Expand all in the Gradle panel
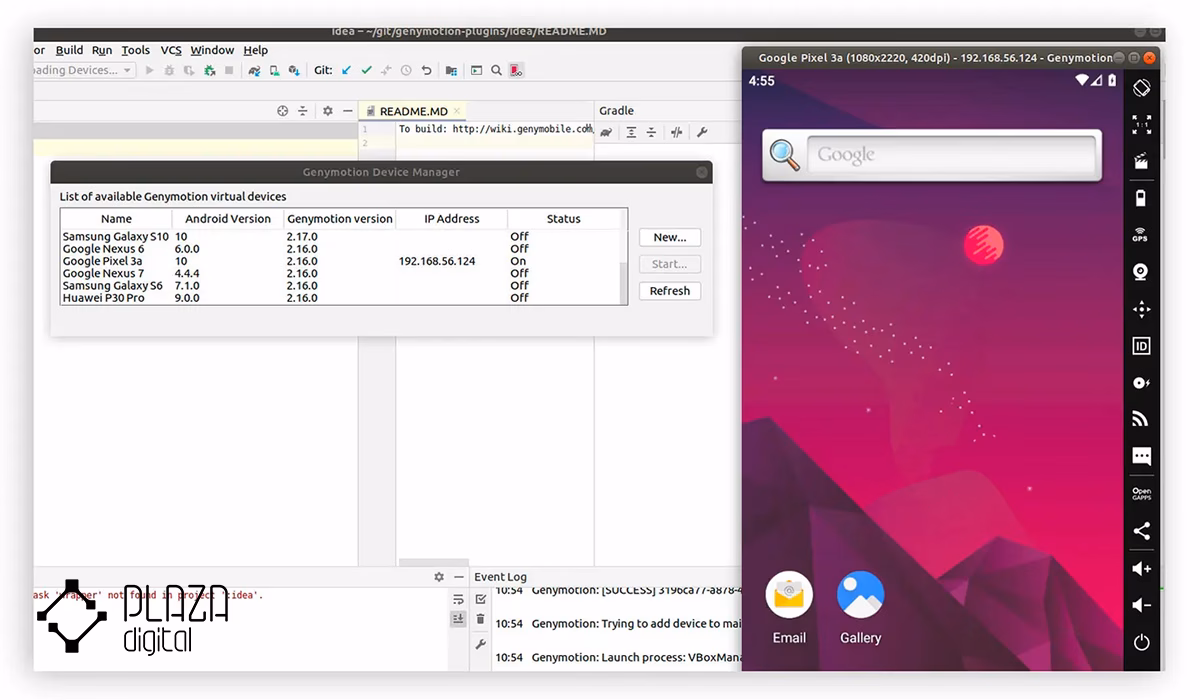The image size is (1200, 700). (631, 132)
